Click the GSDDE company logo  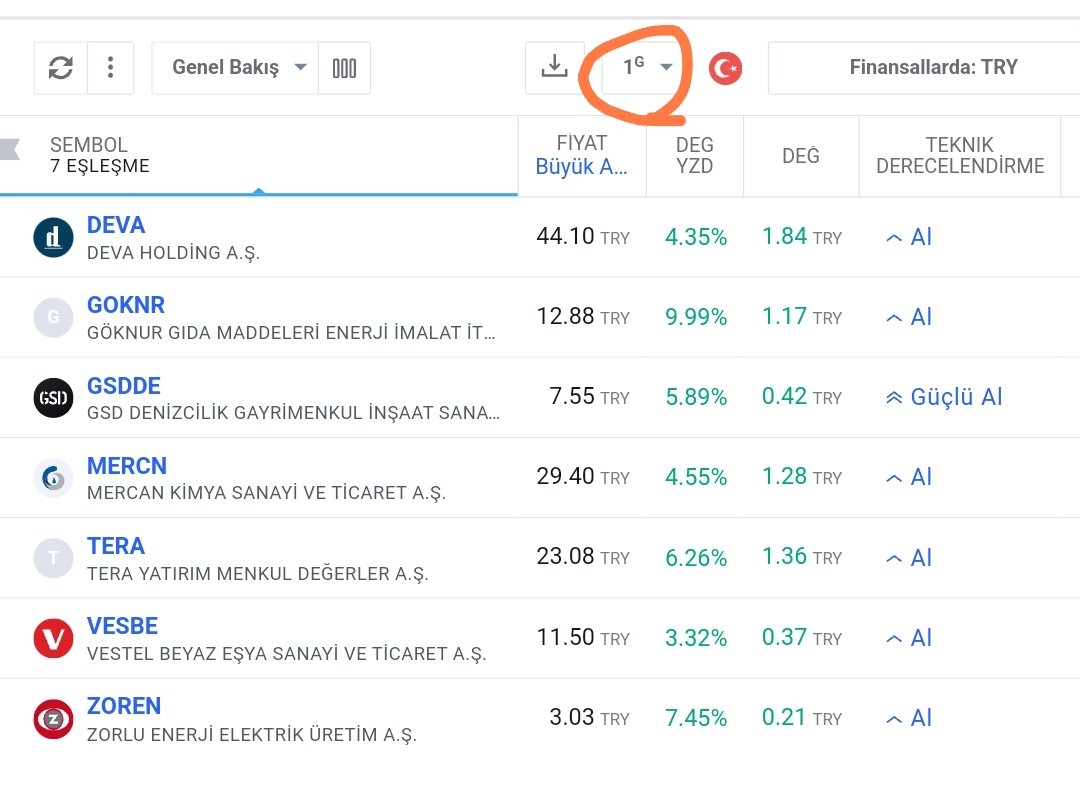(53, 398)
